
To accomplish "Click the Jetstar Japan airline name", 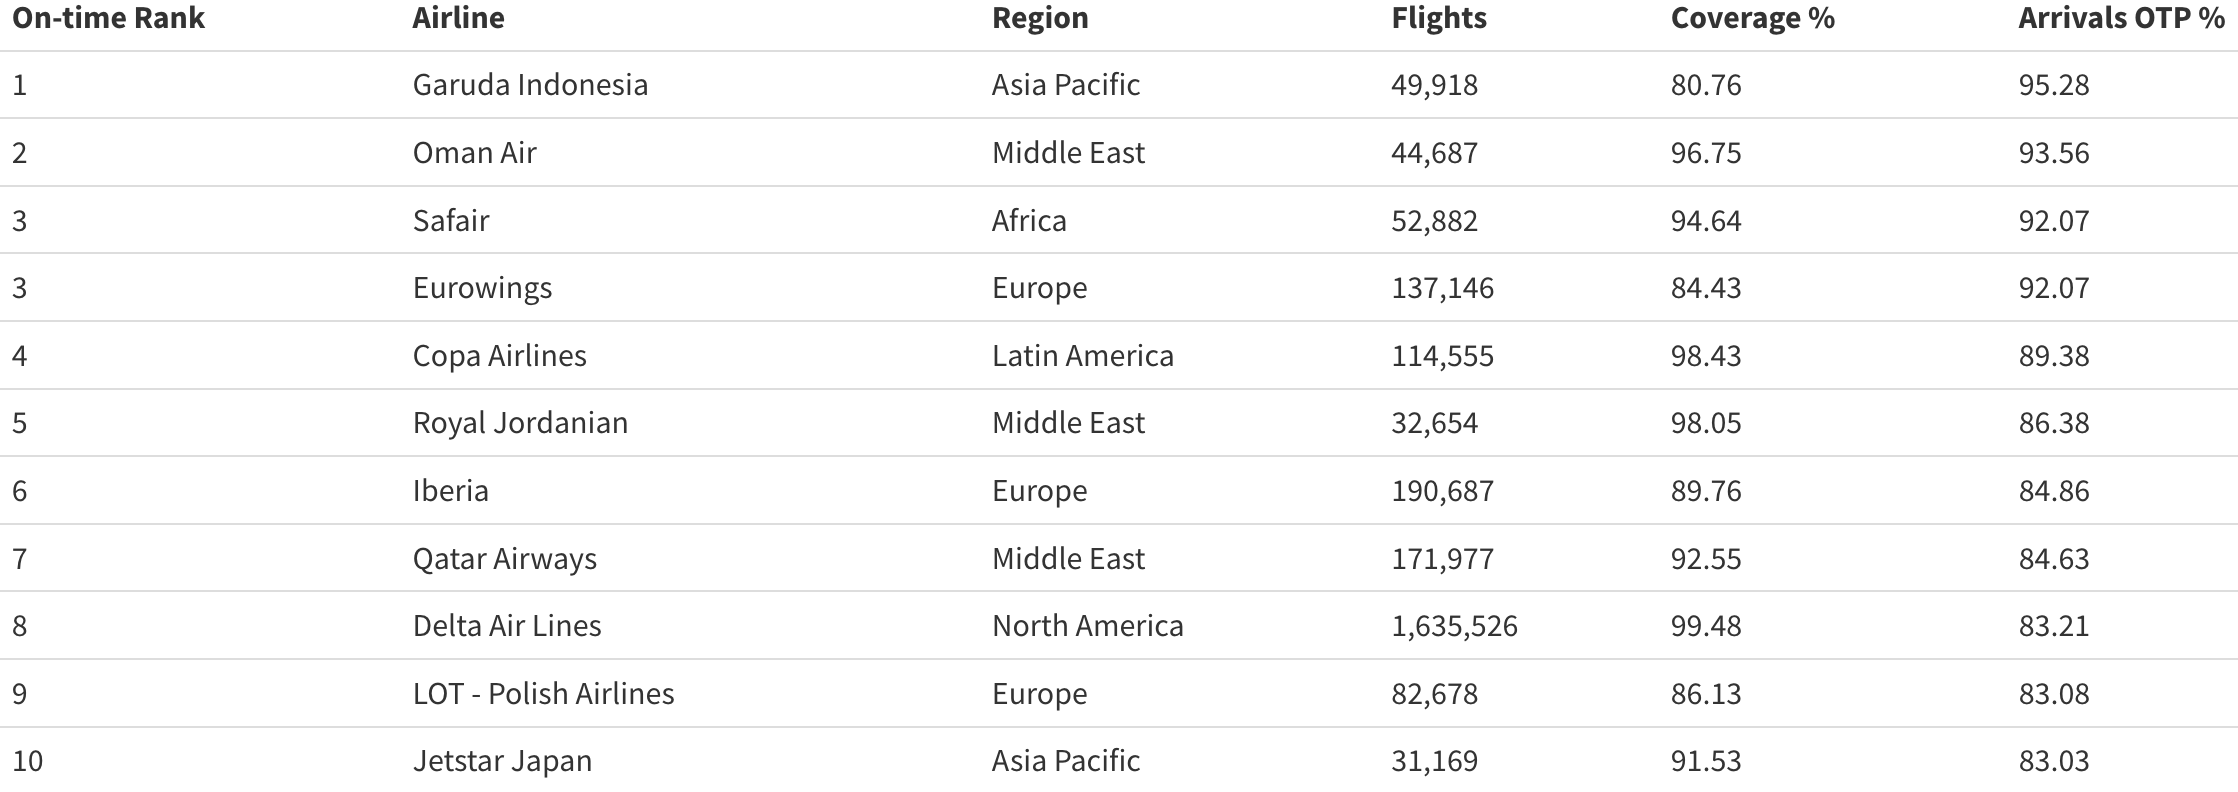I will (502, 761).
